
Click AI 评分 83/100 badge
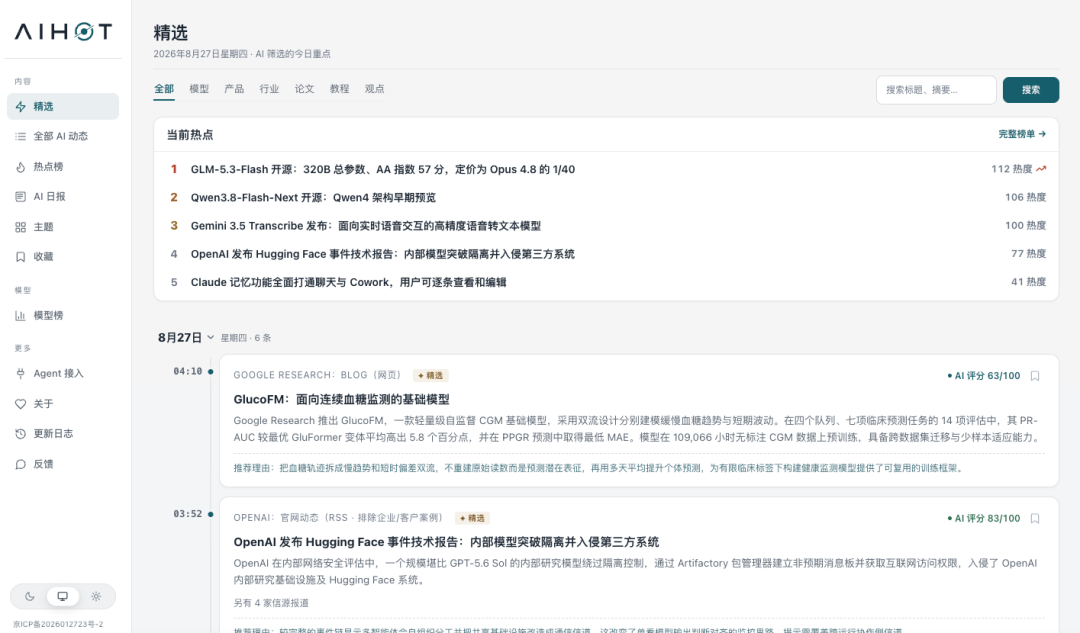(x=984, y=519)
